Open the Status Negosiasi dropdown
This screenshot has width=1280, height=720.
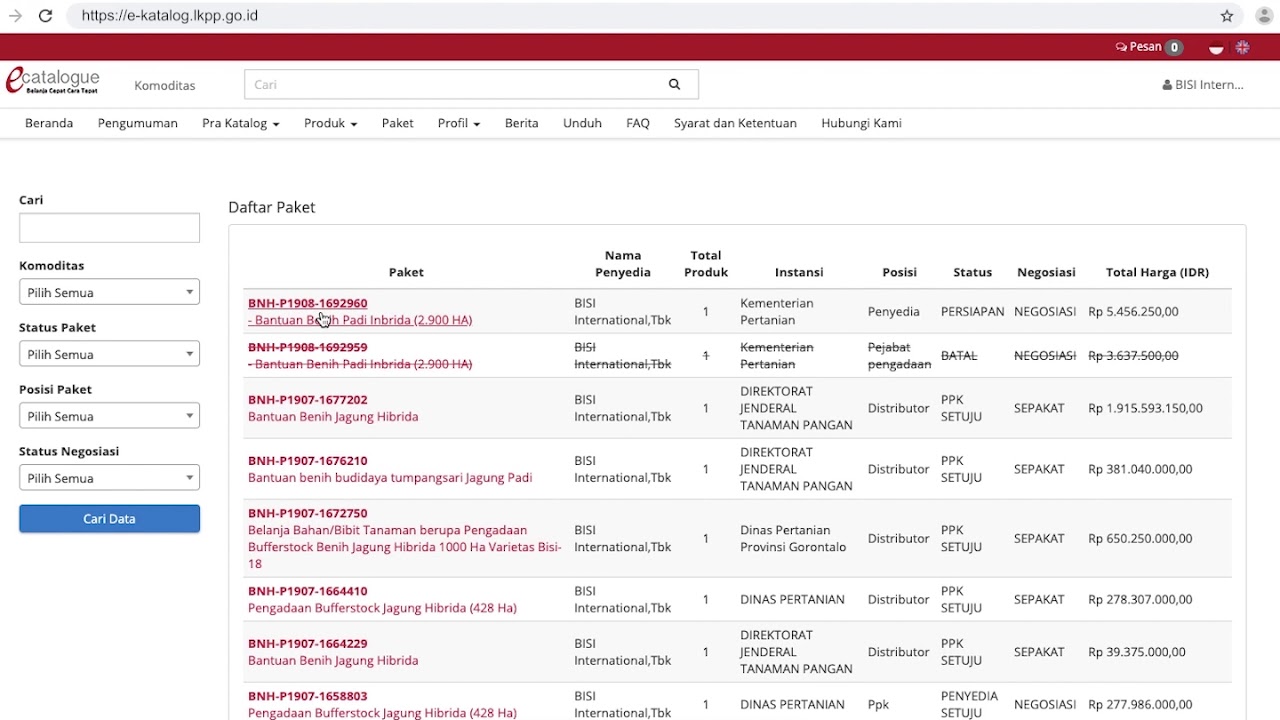point(109,478)
